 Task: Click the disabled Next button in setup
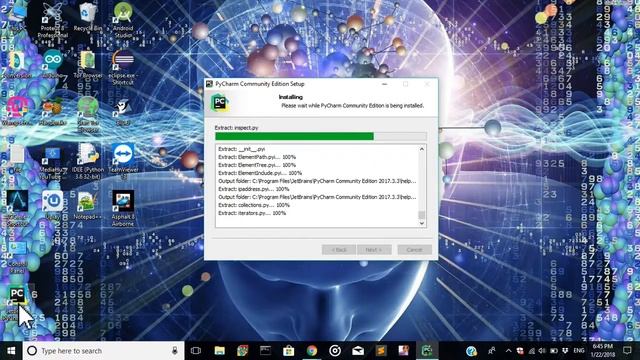374,249
